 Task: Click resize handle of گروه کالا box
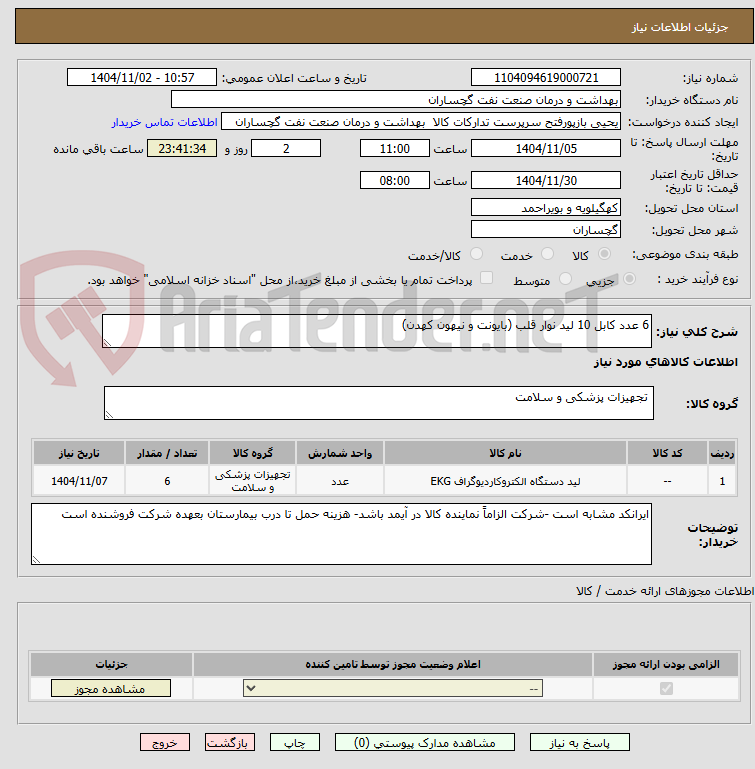pos(109,415)
